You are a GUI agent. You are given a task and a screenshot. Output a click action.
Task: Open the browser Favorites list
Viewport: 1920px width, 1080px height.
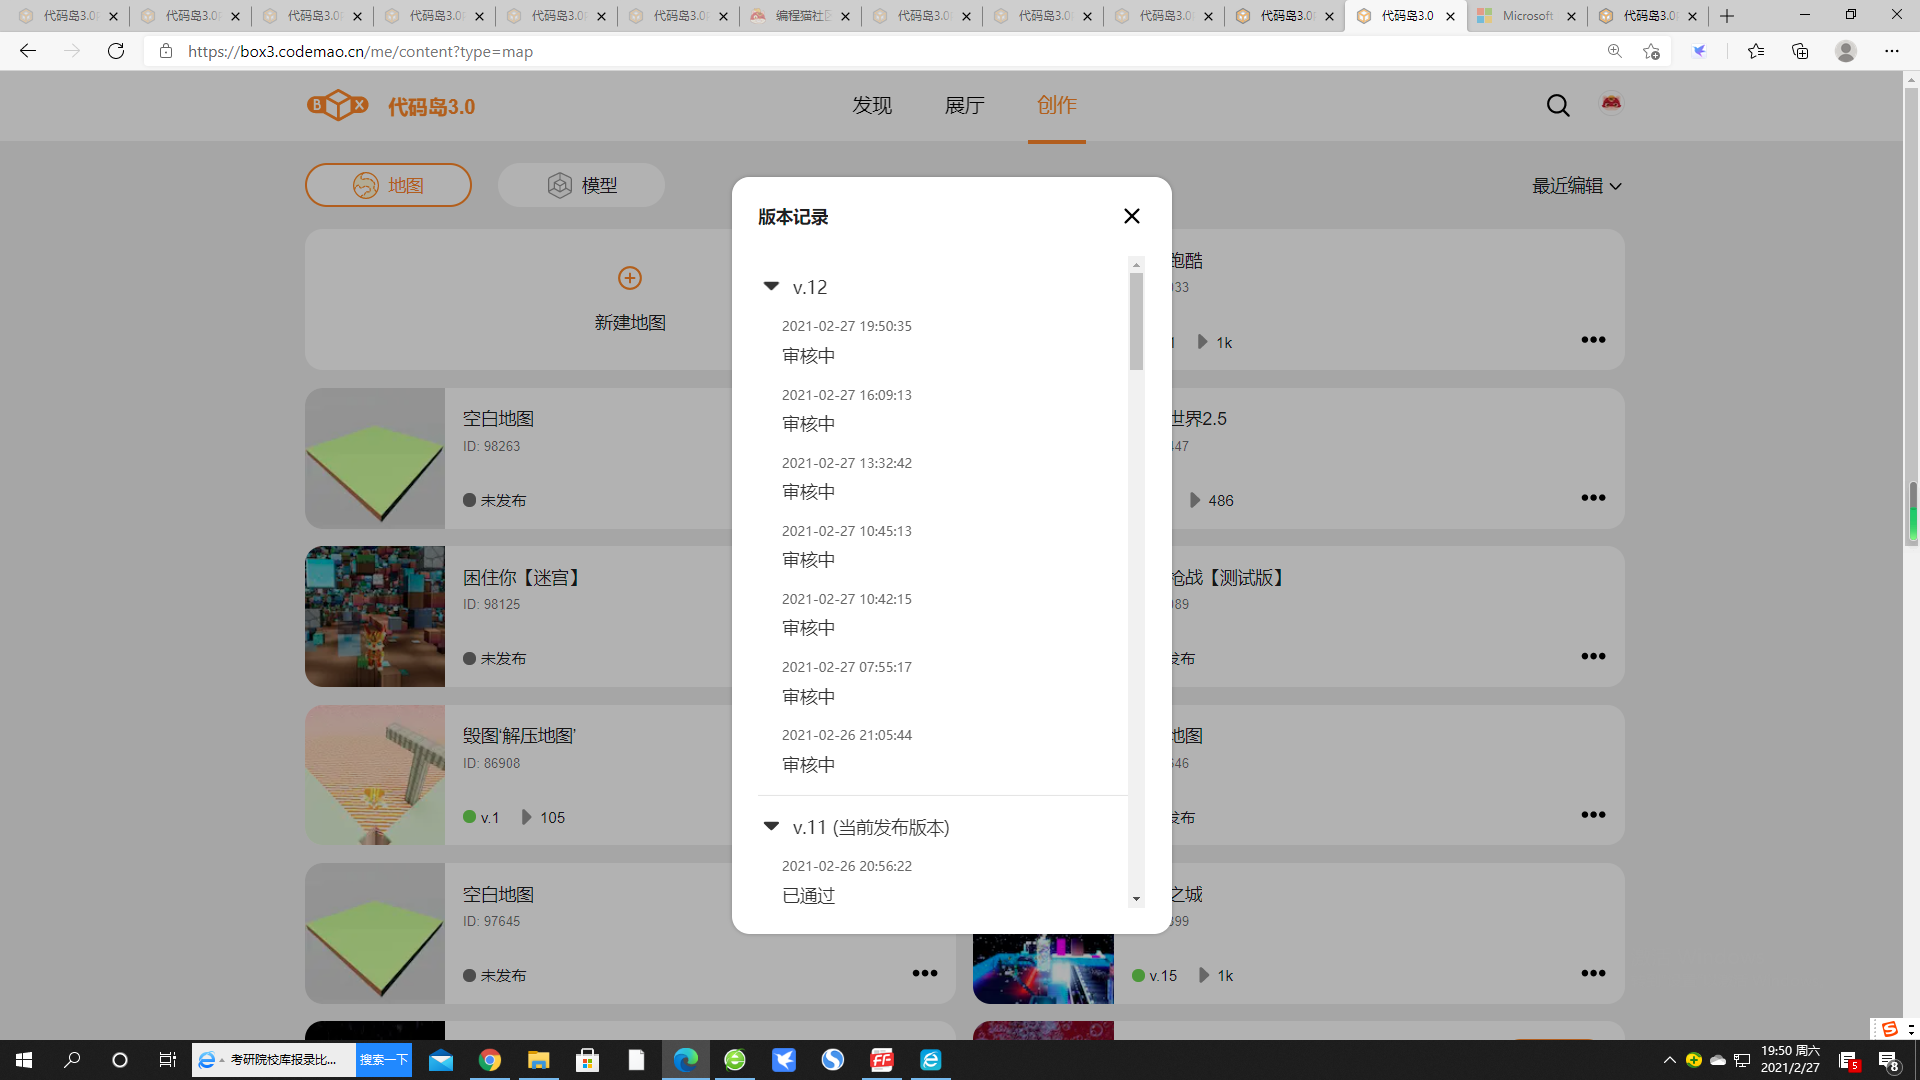pos(1756,51)
